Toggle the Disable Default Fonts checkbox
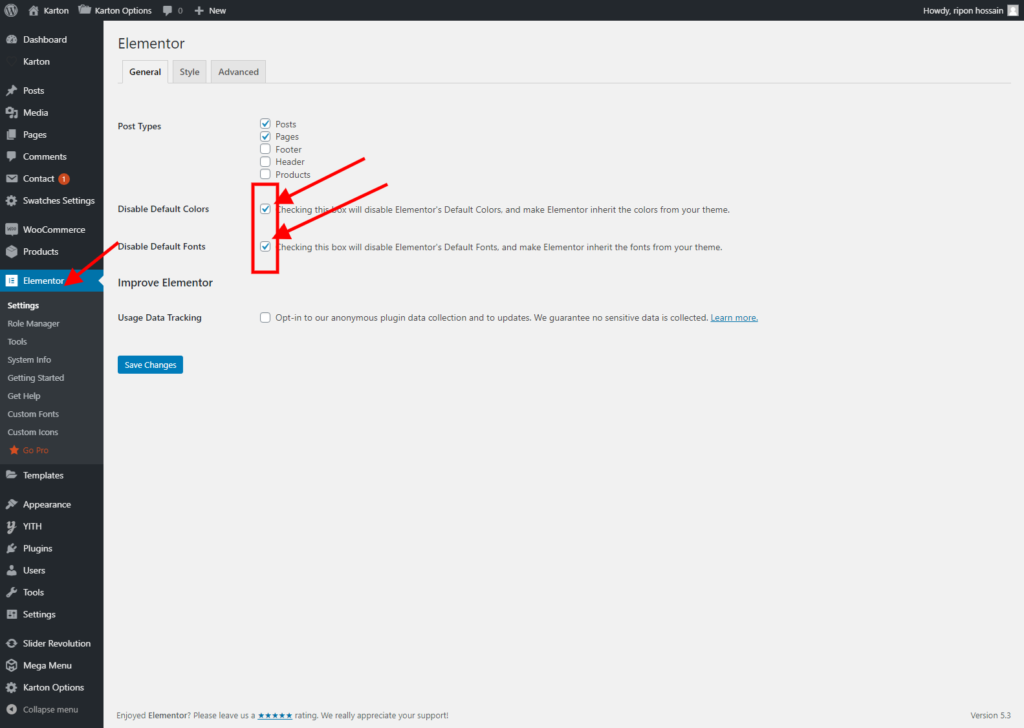 [x=265, y=246]
